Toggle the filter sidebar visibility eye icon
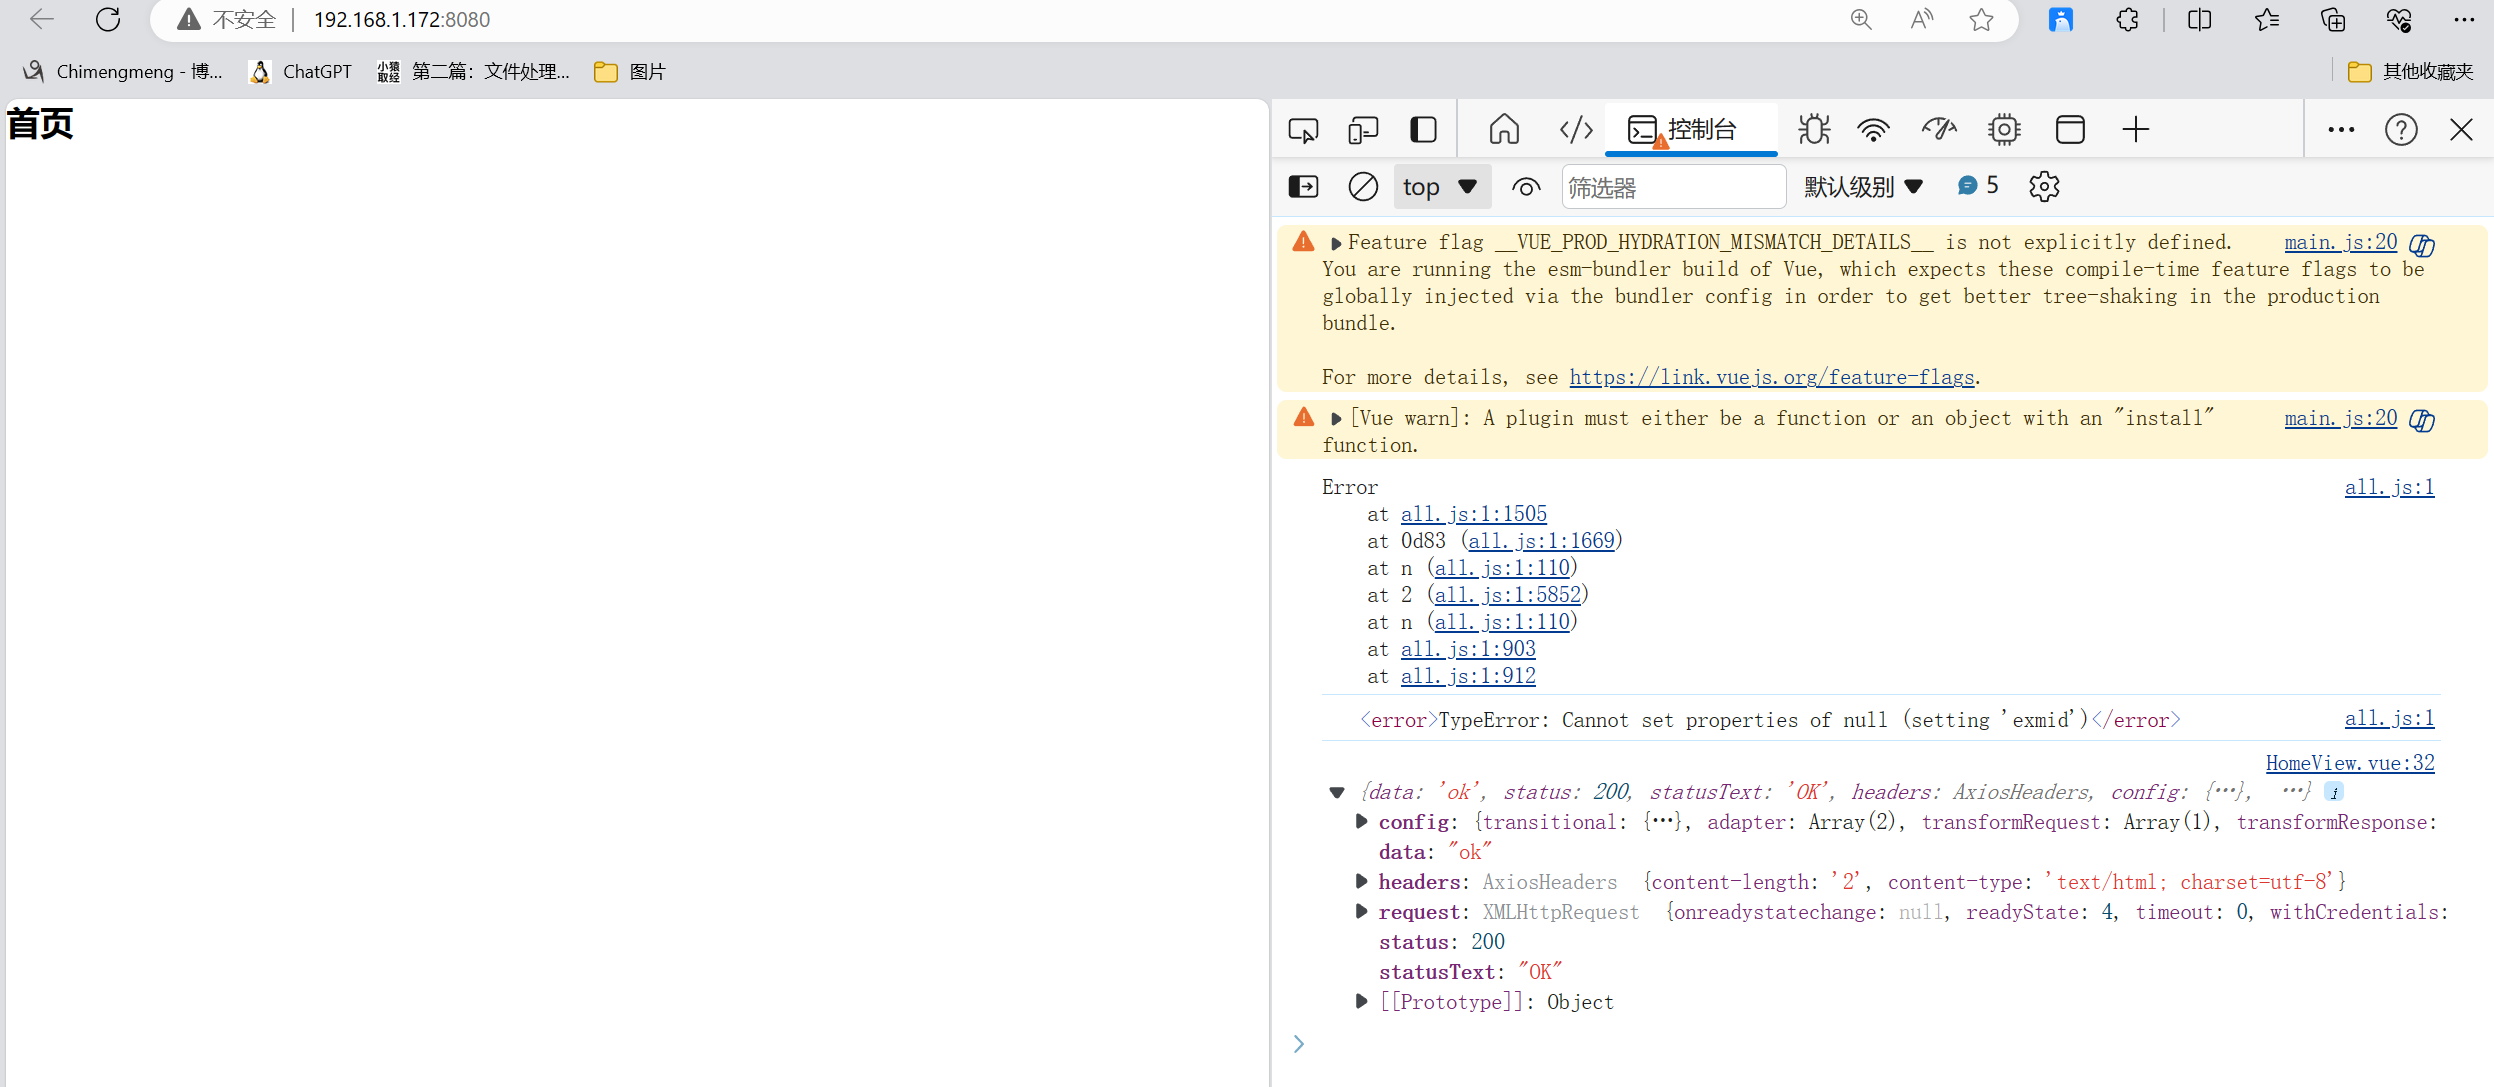2494x1087 pixels. tap(1522, 188)
